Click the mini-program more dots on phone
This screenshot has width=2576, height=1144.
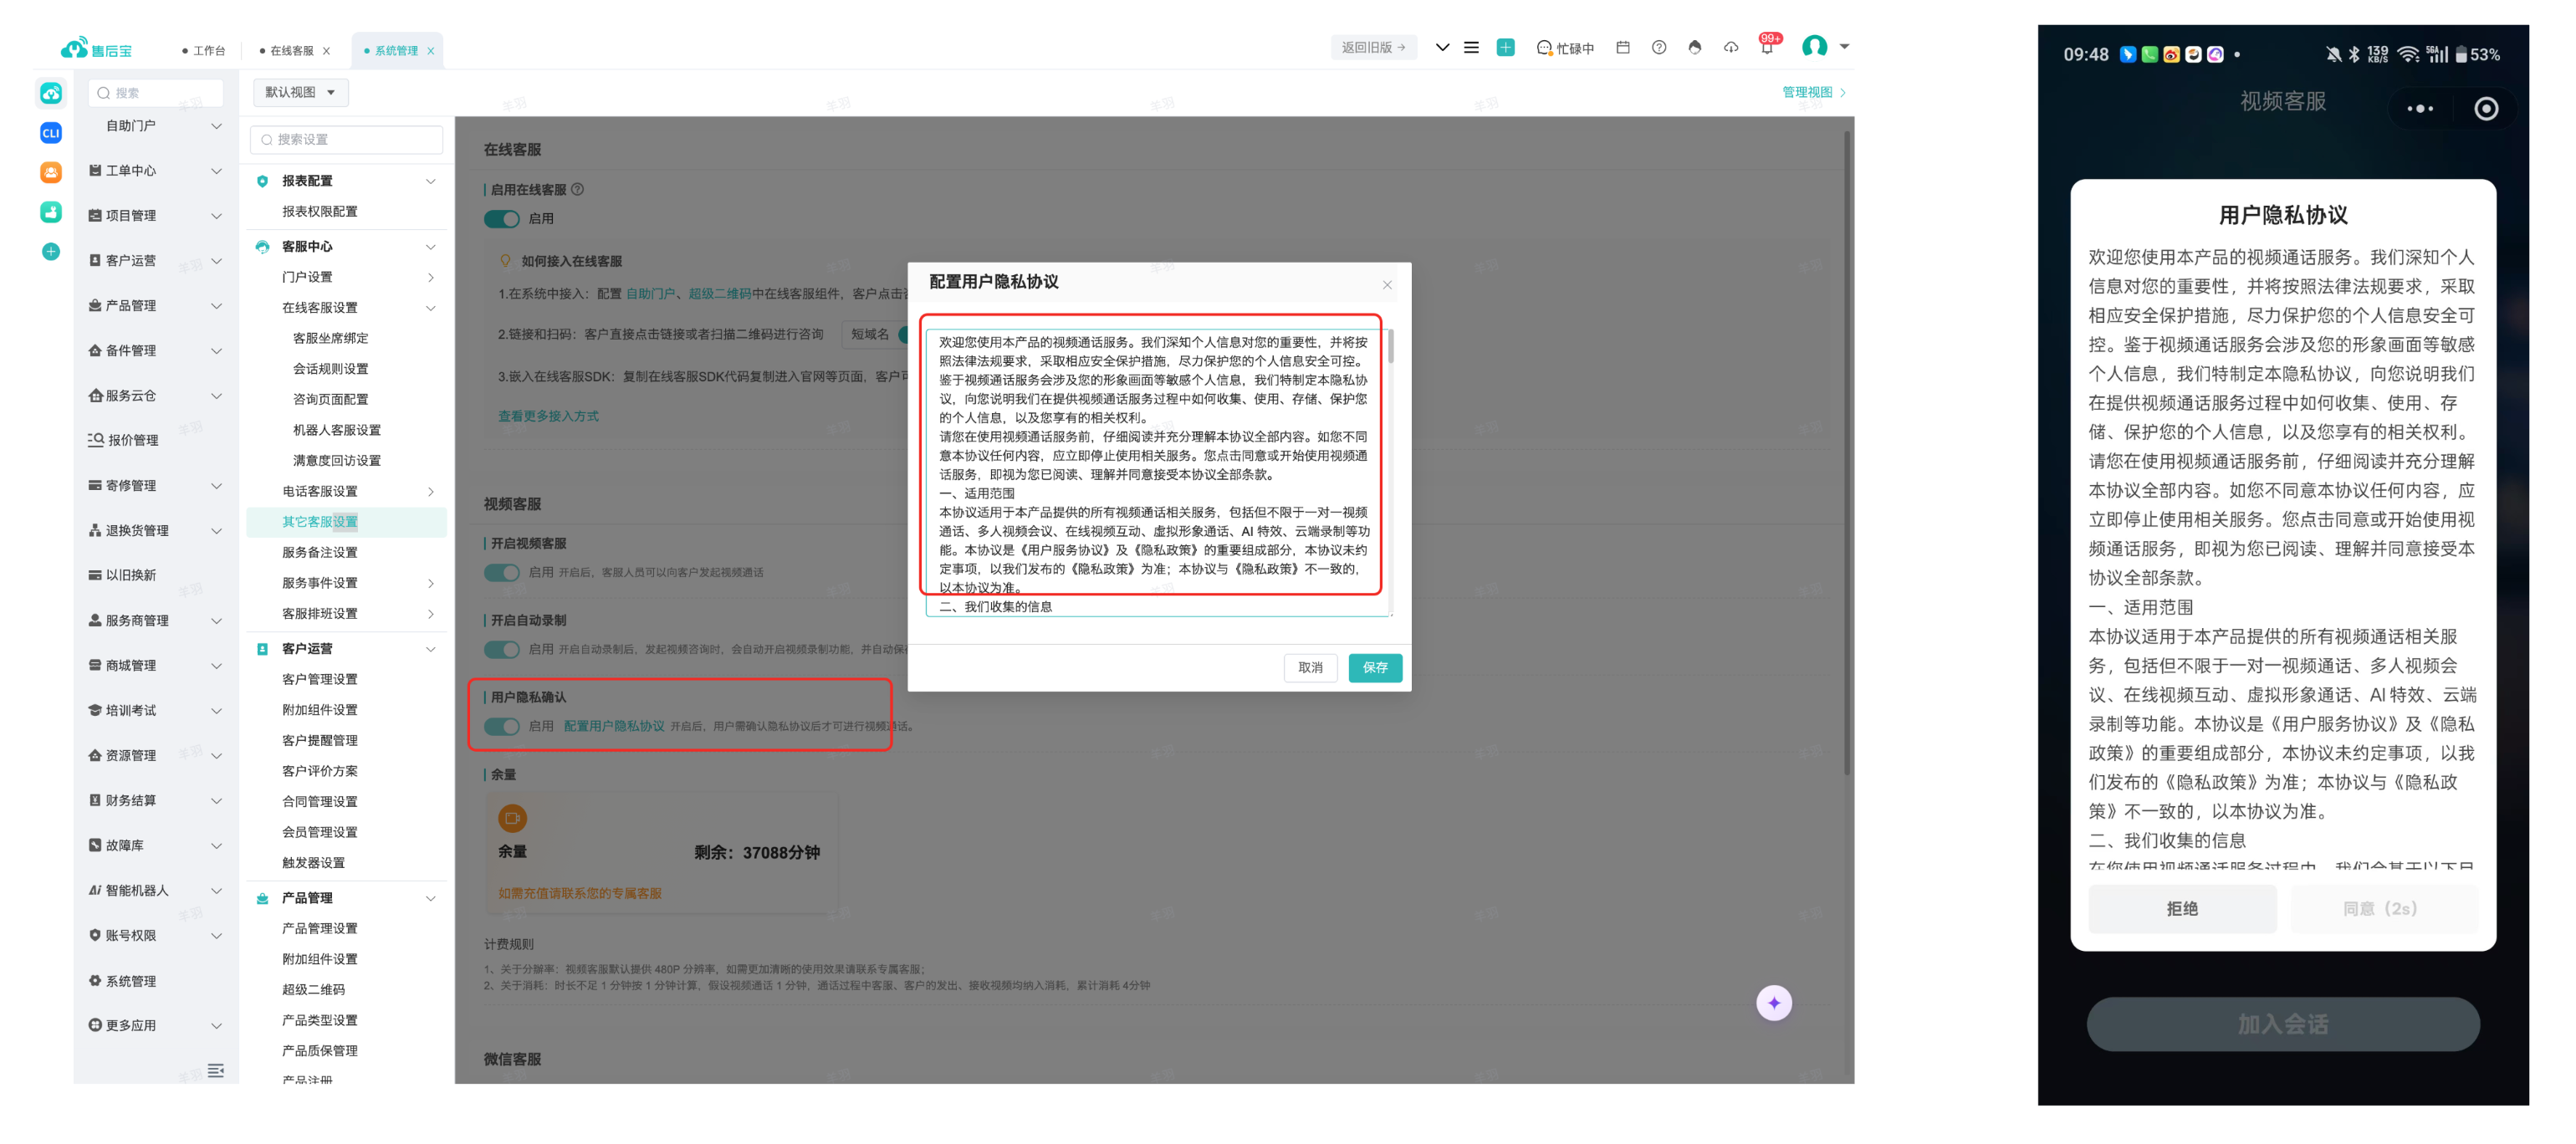(x=2420, y=108)
